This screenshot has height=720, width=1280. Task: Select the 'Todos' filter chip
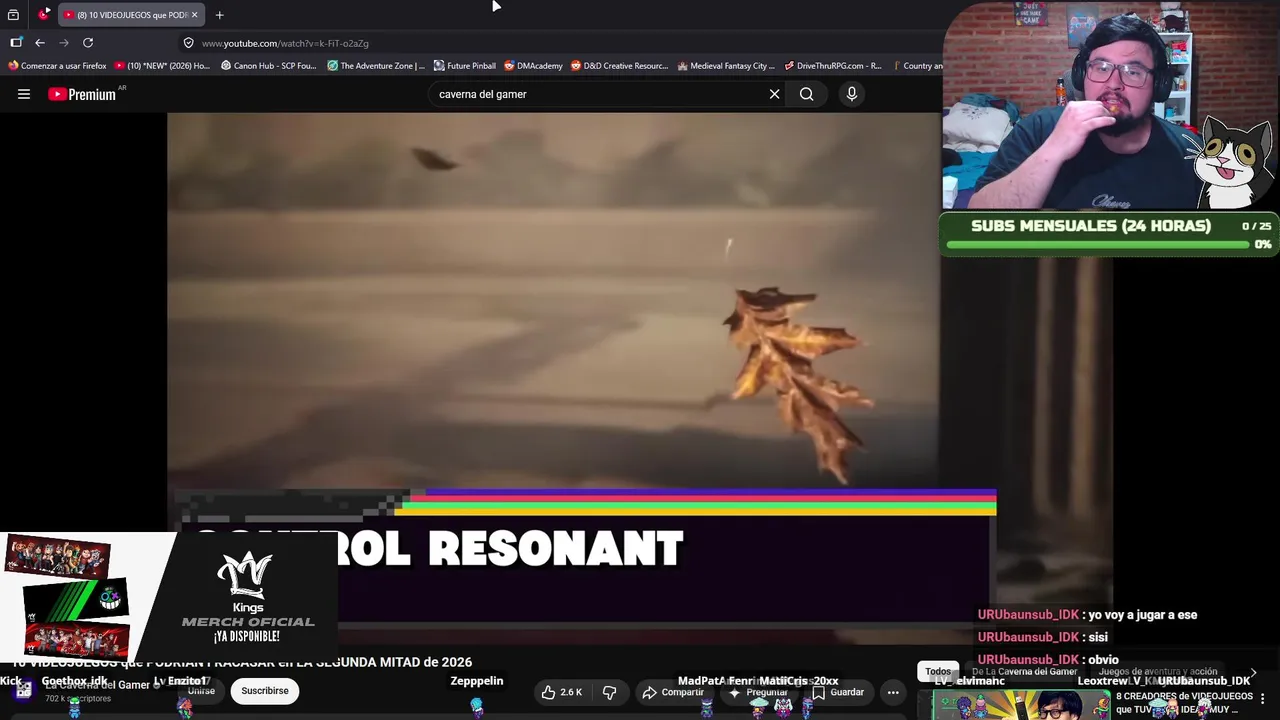[x=938, y=672]
